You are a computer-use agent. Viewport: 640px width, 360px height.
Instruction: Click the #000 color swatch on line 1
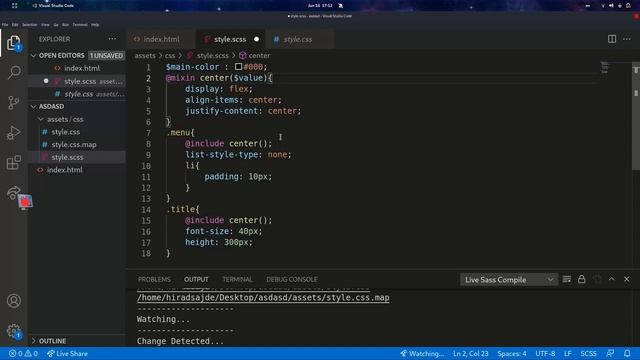[238, 67]
